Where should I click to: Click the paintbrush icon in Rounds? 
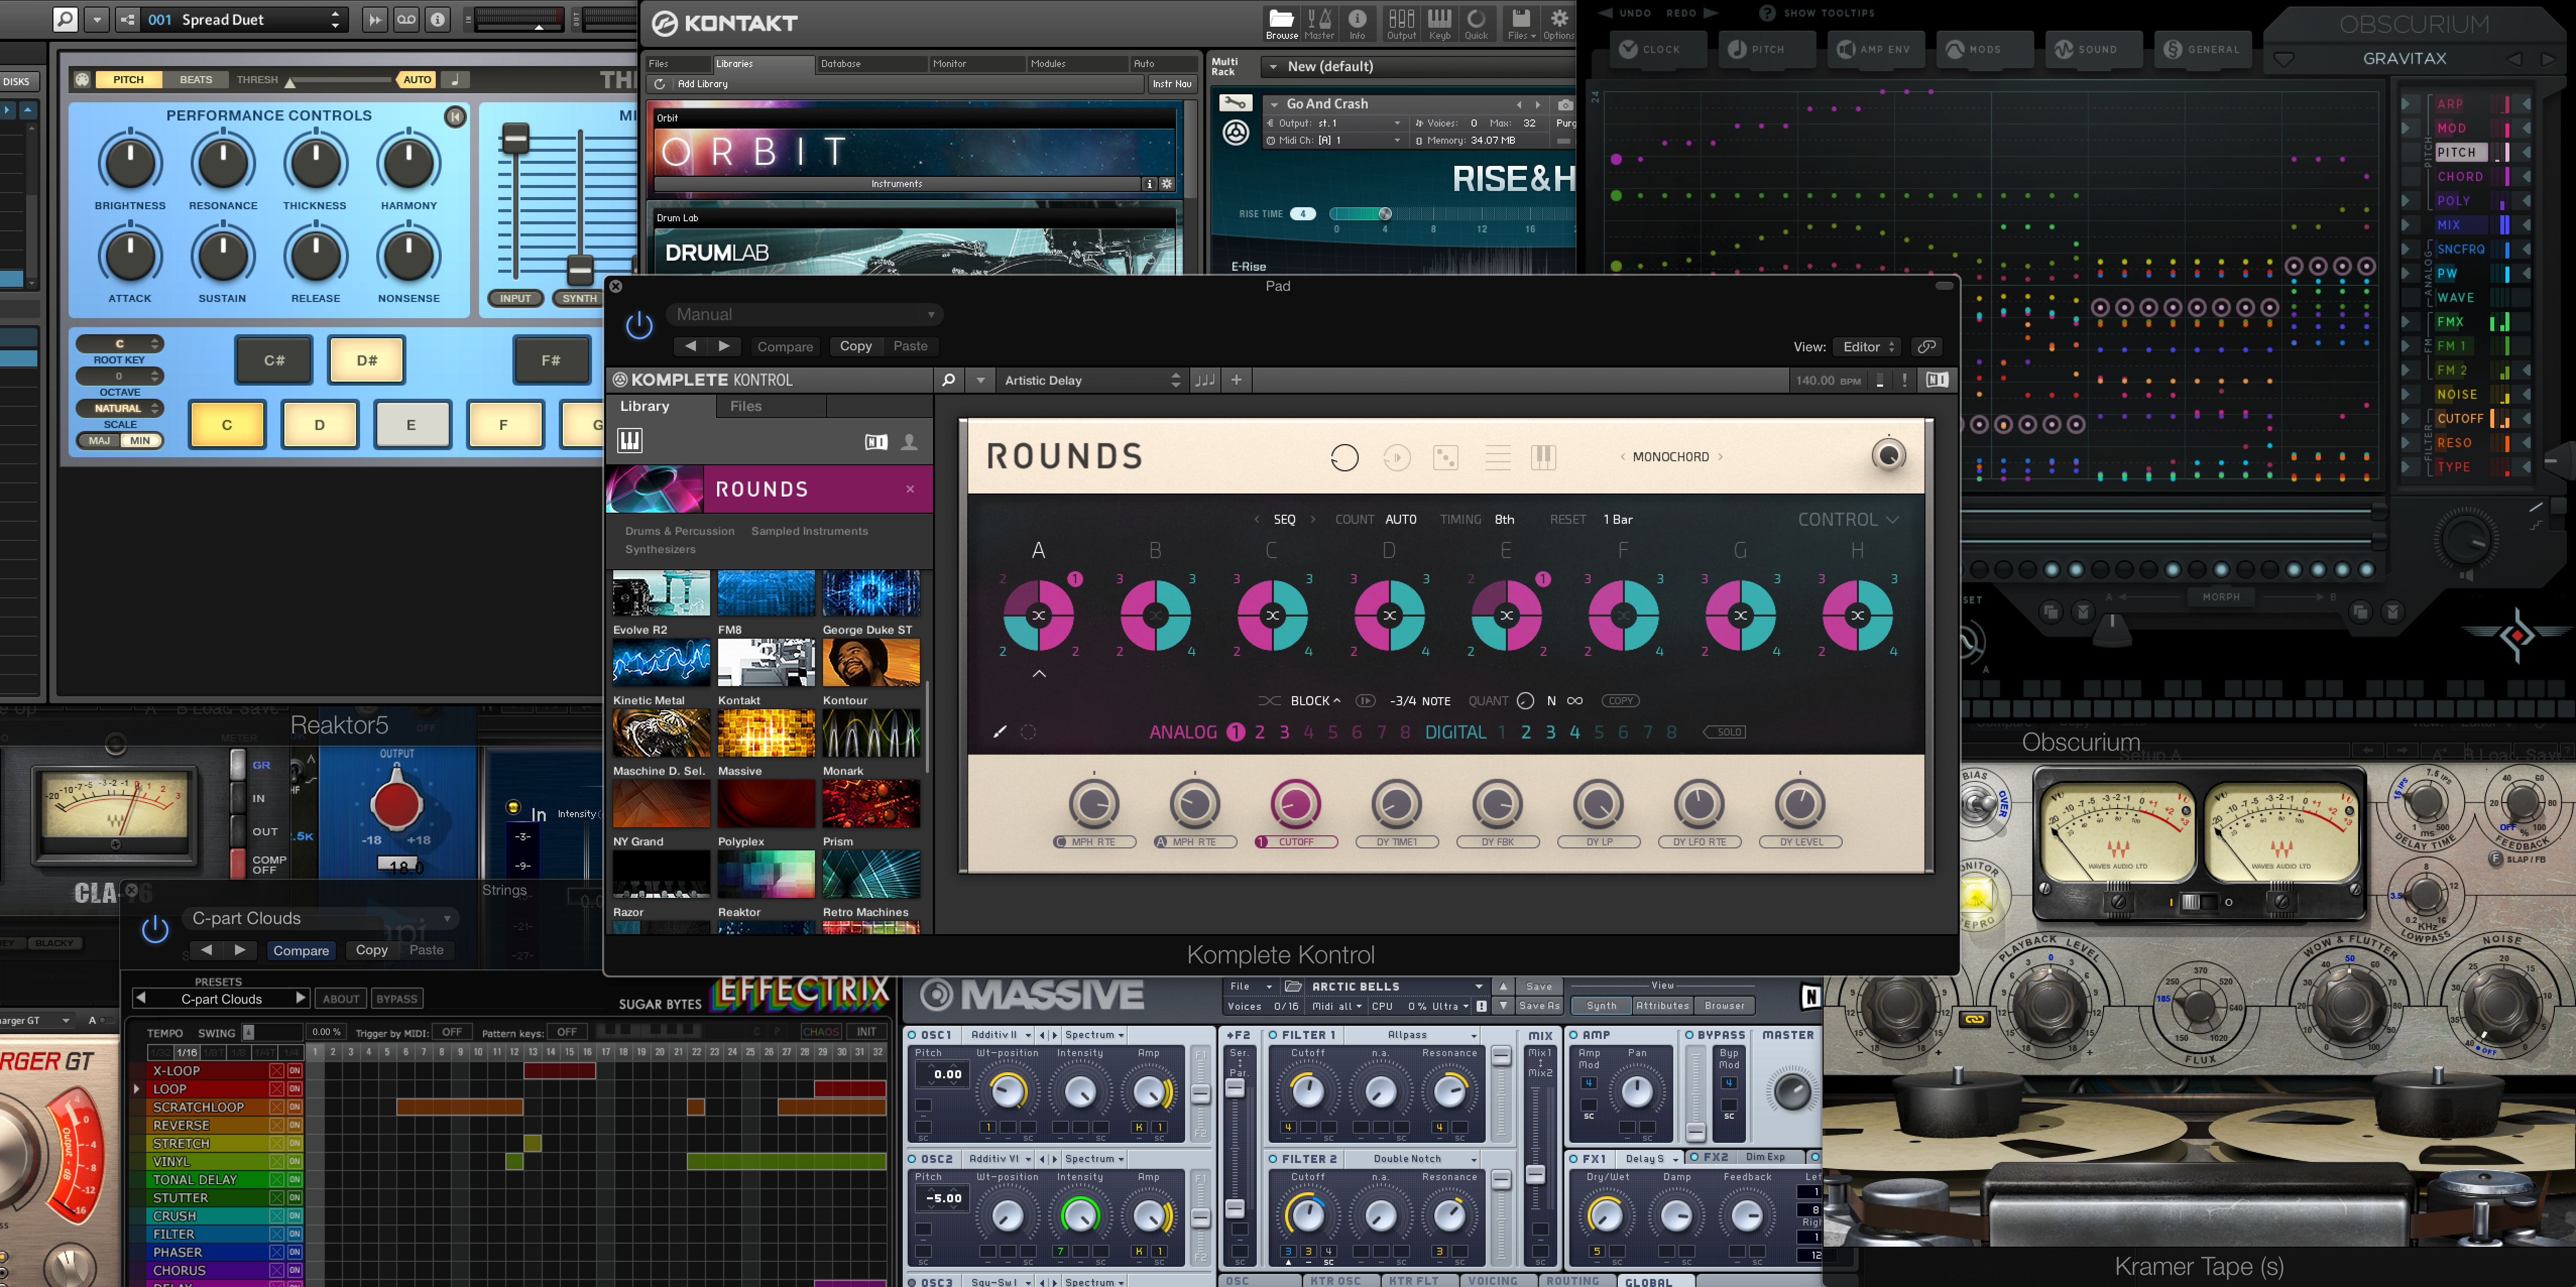999,732
